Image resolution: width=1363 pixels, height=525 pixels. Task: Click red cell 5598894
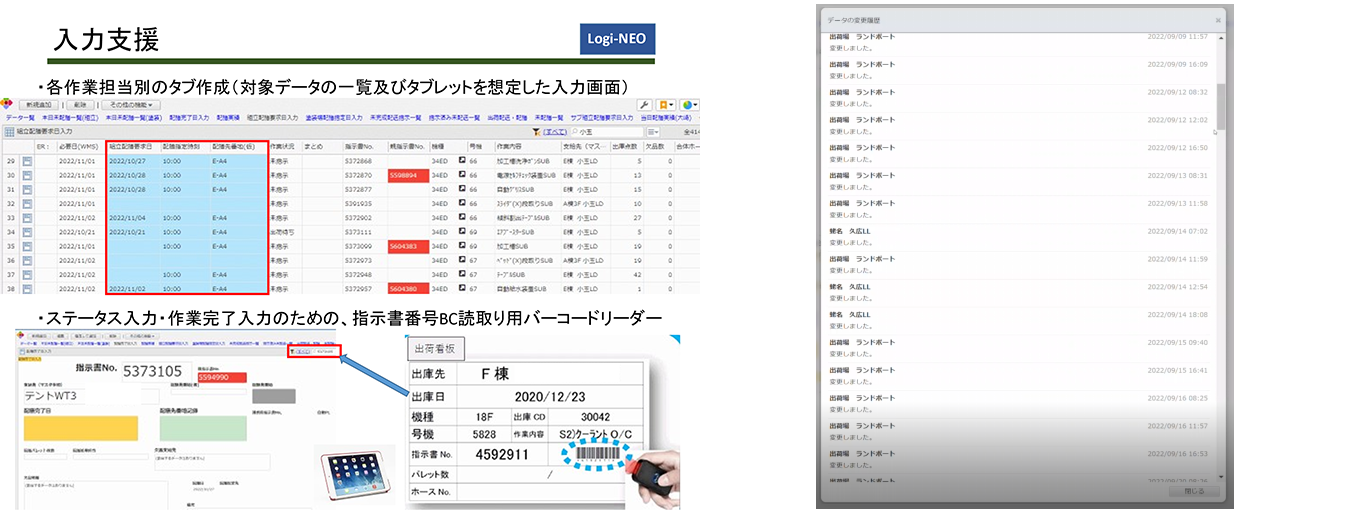click(x=407, y=175)
